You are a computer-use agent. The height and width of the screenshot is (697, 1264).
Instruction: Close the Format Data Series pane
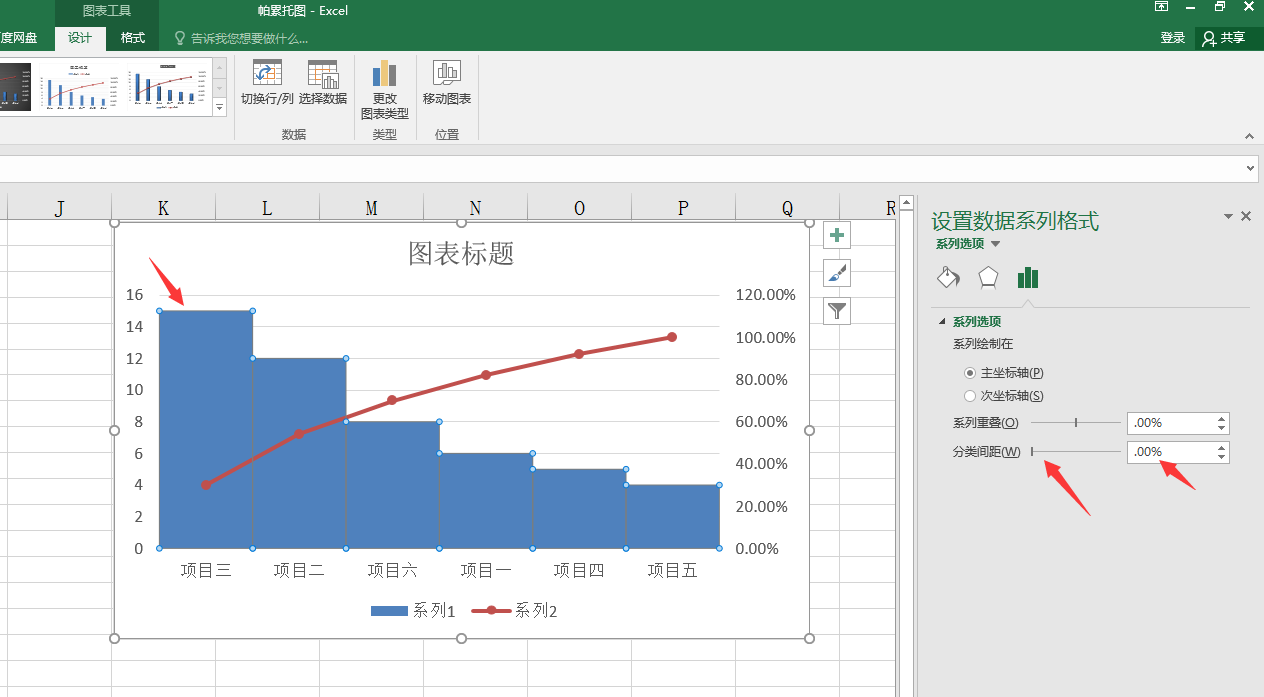[1246, 216]
